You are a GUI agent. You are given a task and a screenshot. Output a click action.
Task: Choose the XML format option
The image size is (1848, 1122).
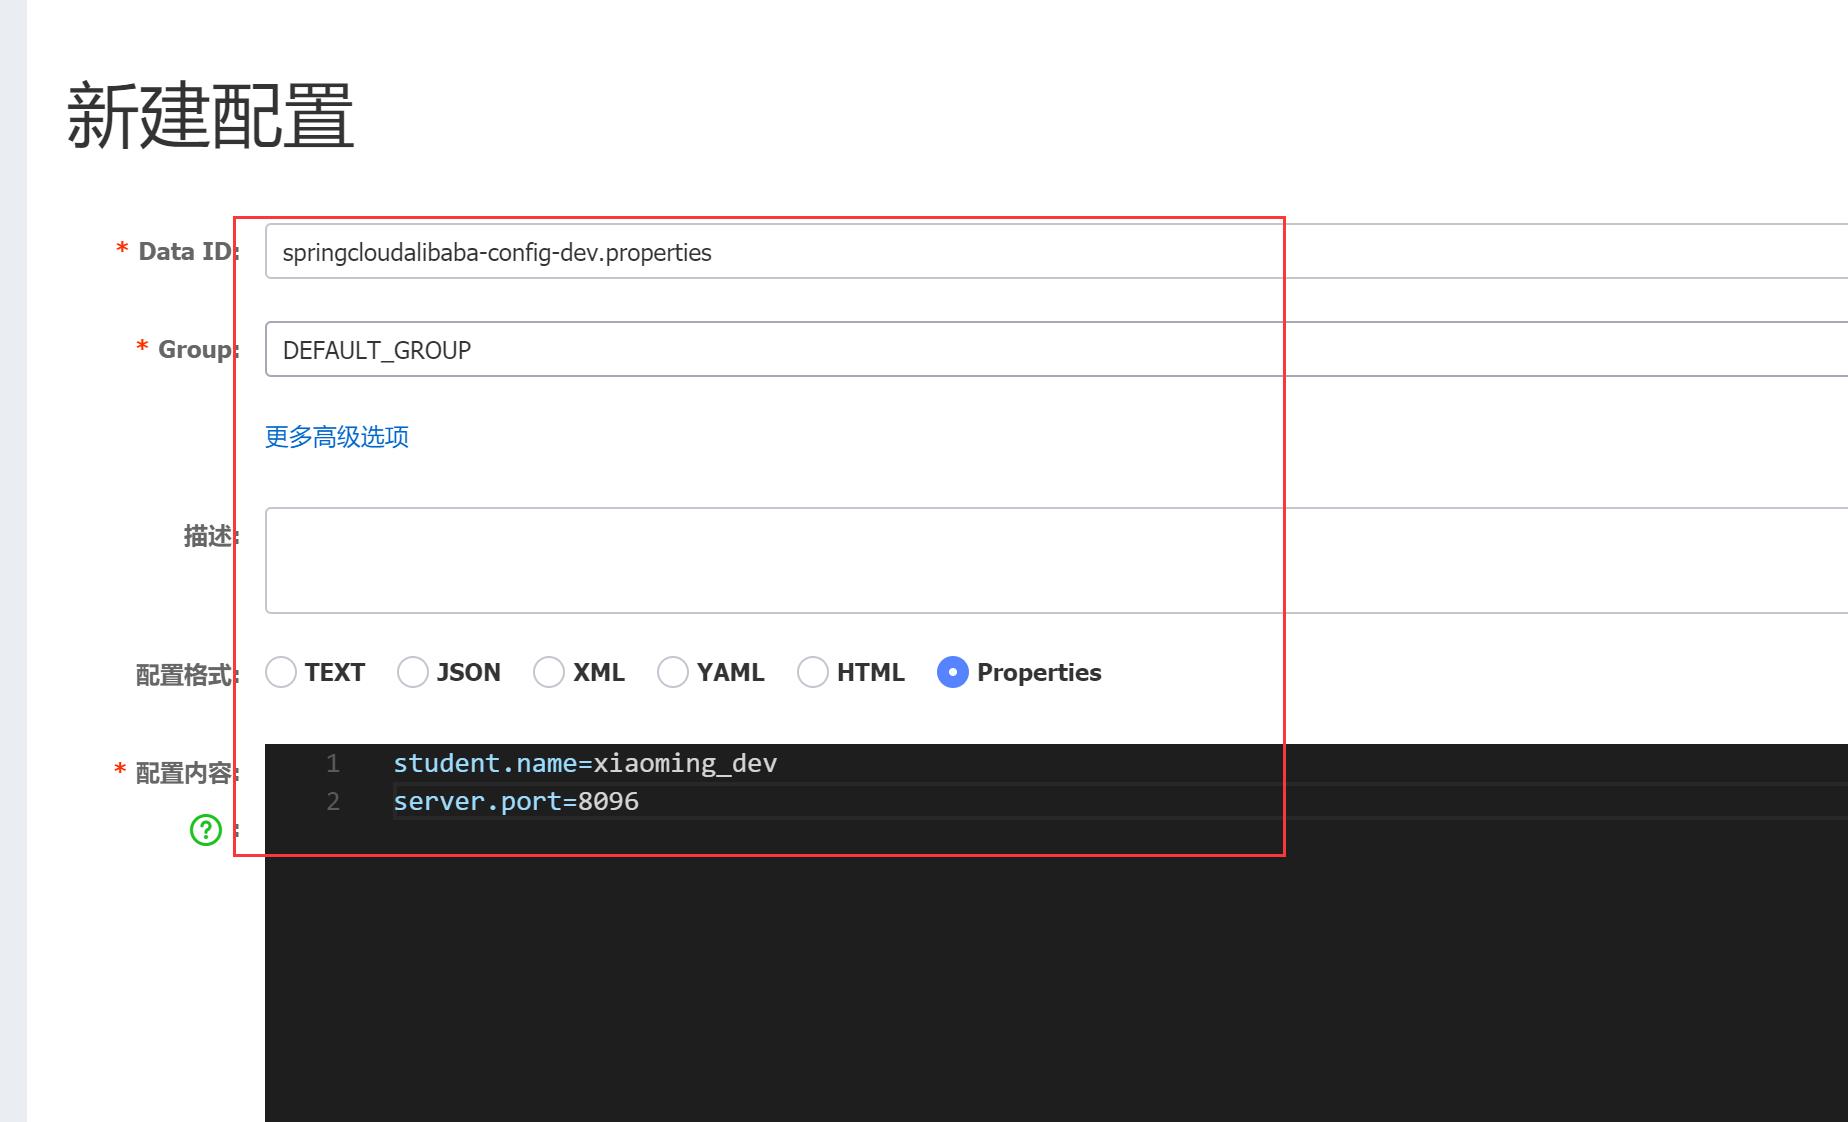click(549, 673)
